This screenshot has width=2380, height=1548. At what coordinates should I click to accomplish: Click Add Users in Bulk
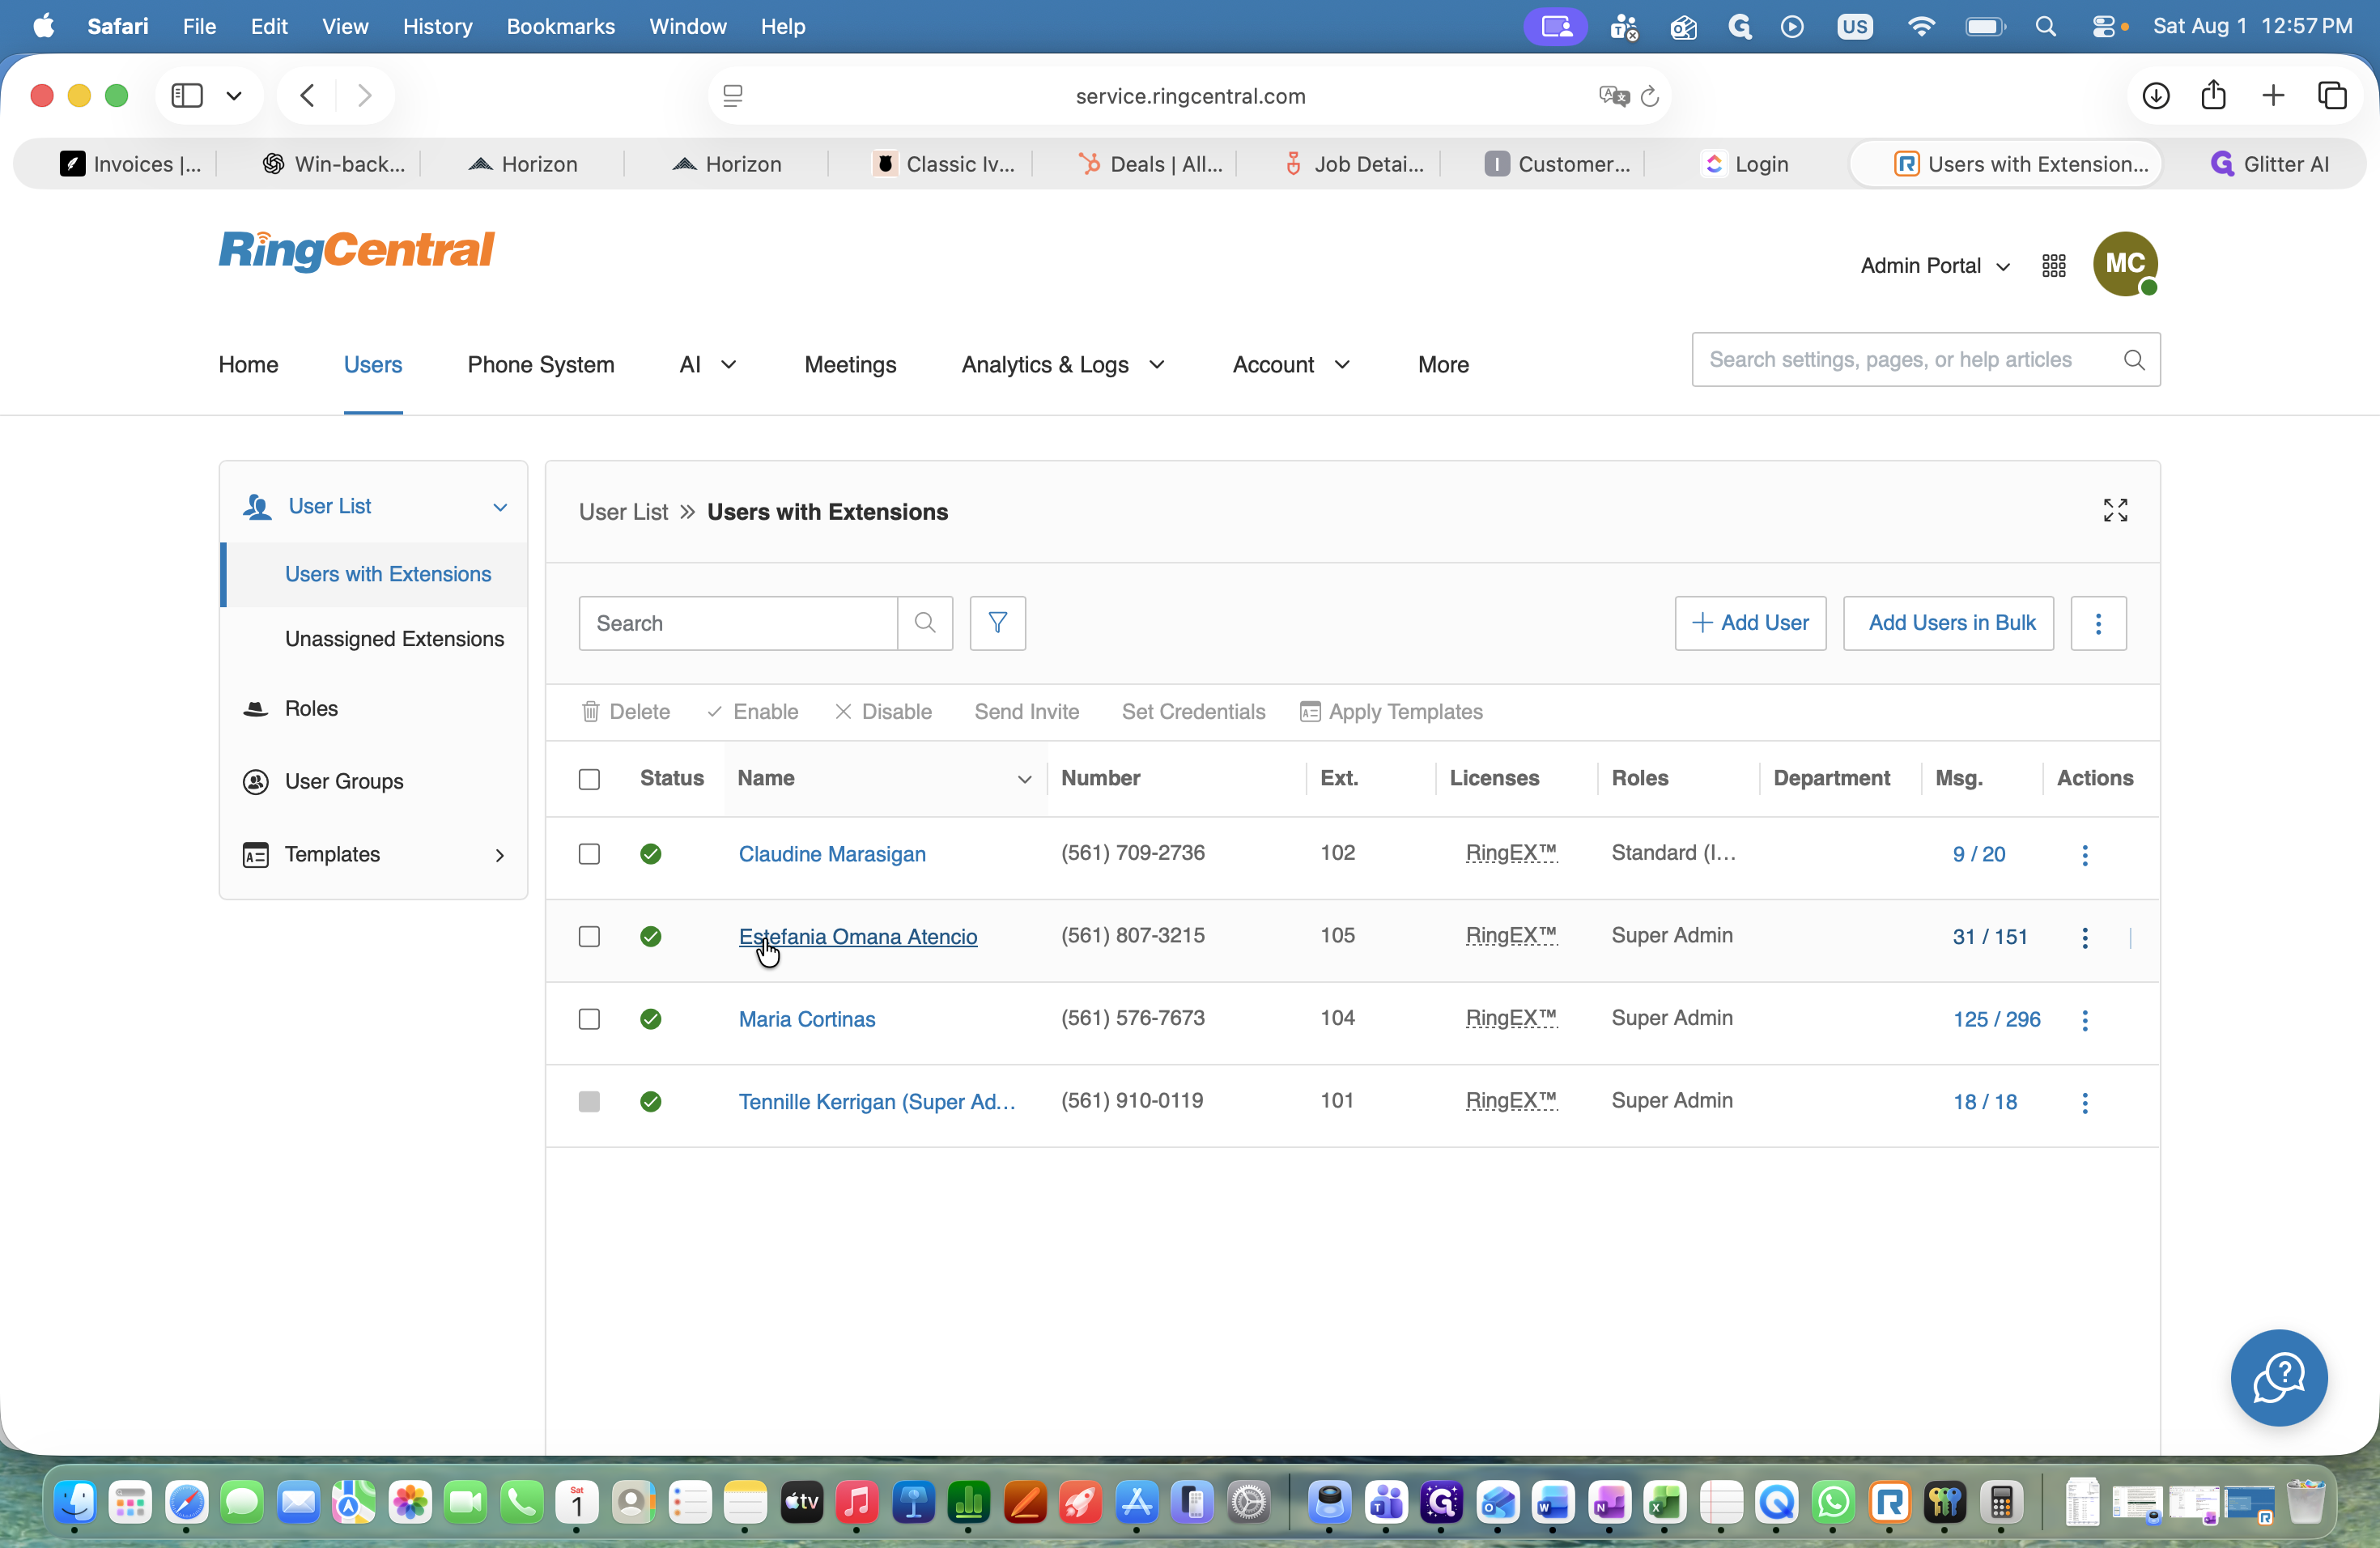[1948, 623]
